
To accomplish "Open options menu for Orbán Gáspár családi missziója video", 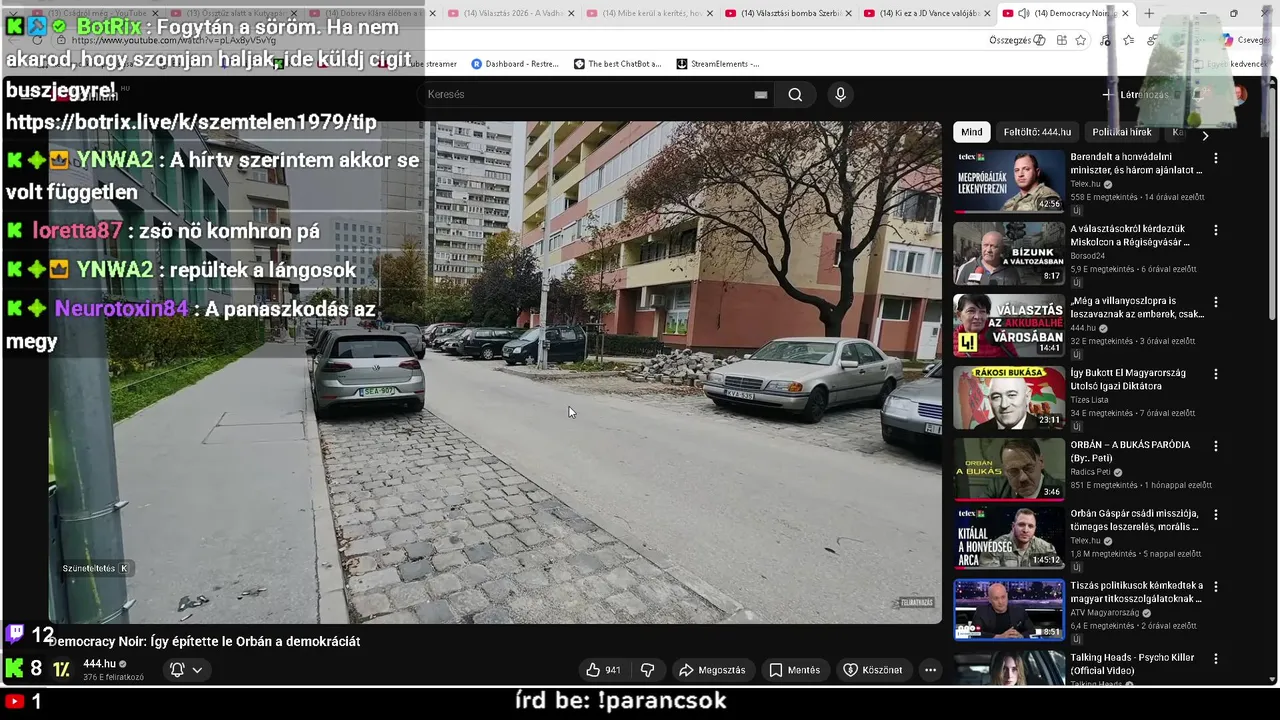I will tap(1216, 515).
